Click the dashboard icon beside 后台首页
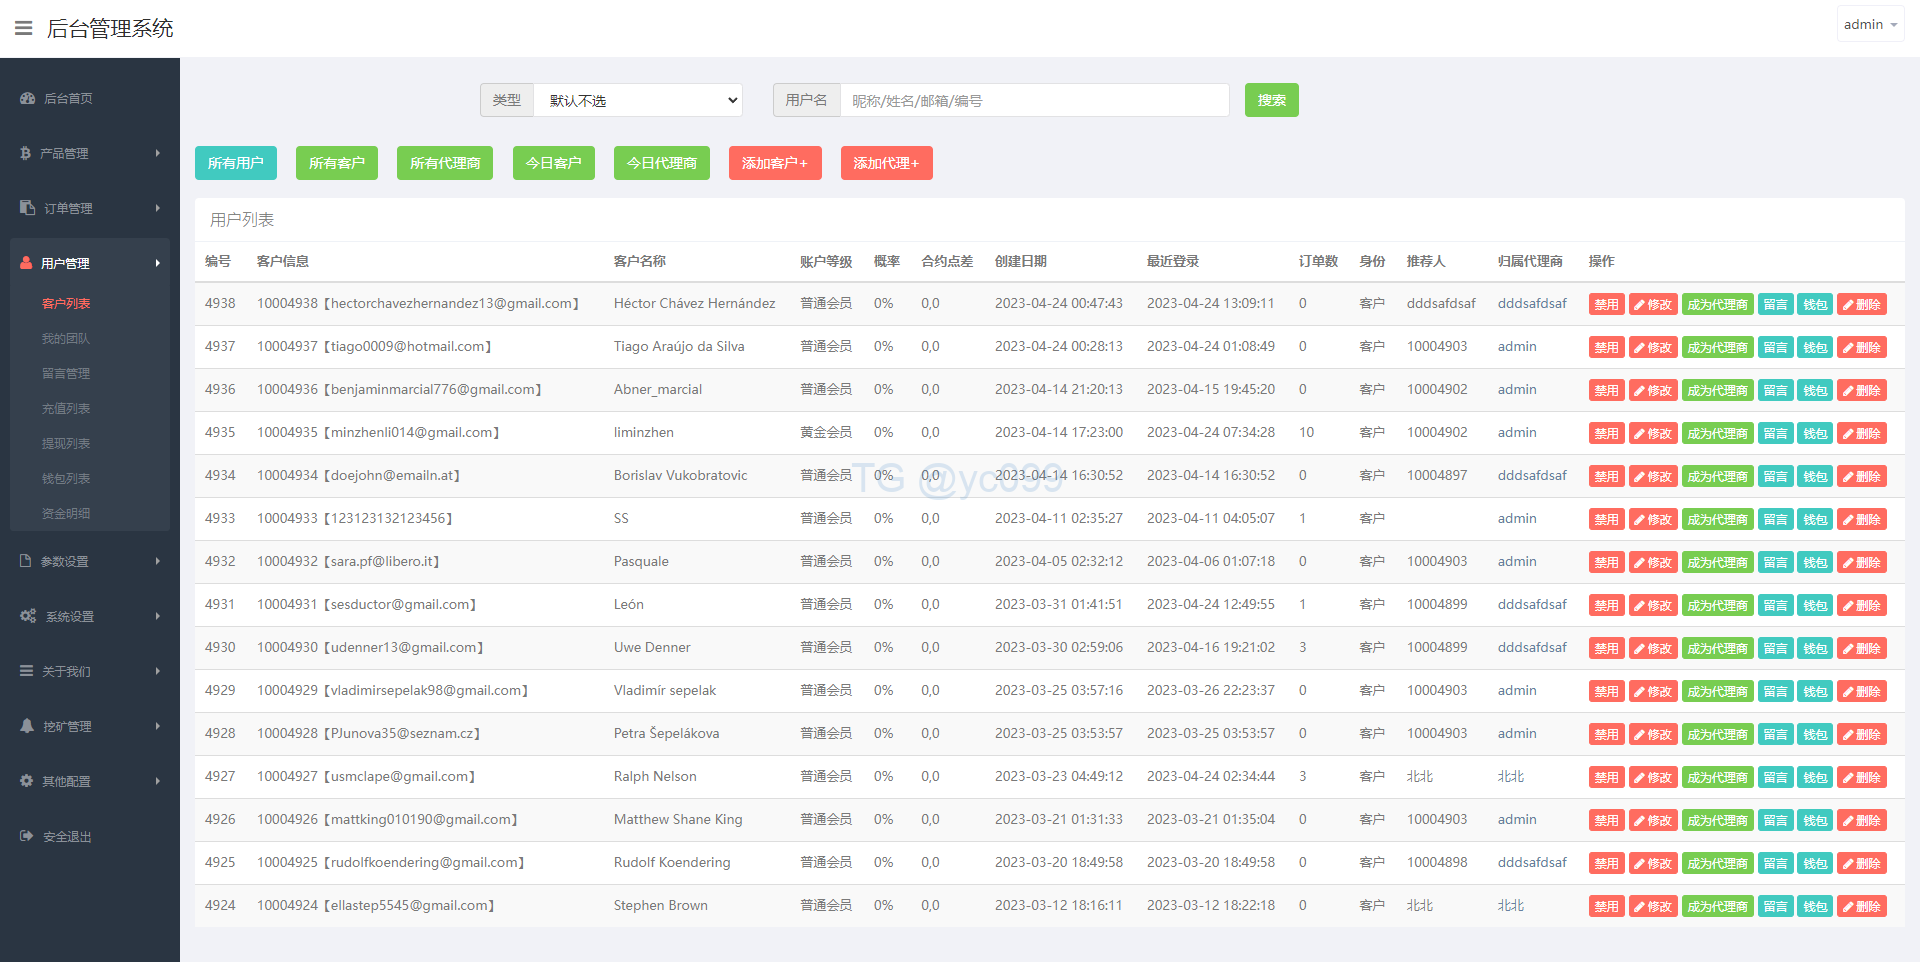This screenshot has width=1920, height=962. click(x=27, y=98)
